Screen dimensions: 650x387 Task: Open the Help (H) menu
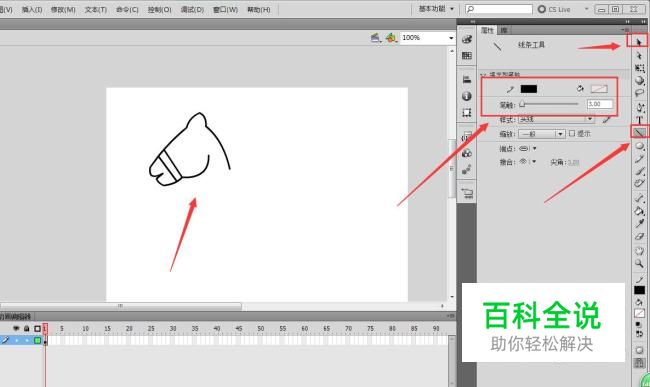pyautogui.click(x=259, y=10)
